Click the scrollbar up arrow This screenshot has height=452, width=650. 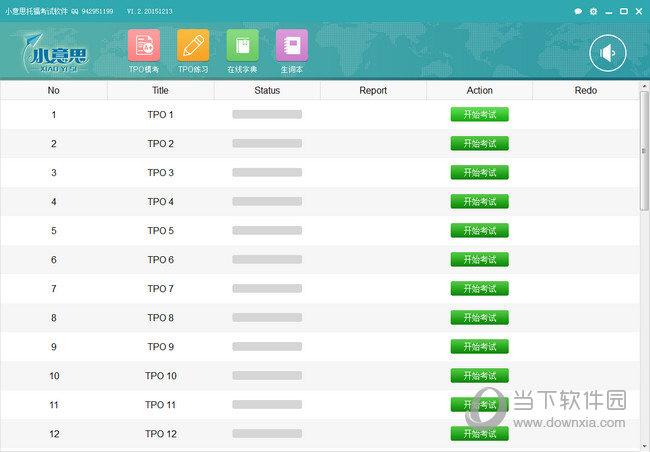click(644, 86)
